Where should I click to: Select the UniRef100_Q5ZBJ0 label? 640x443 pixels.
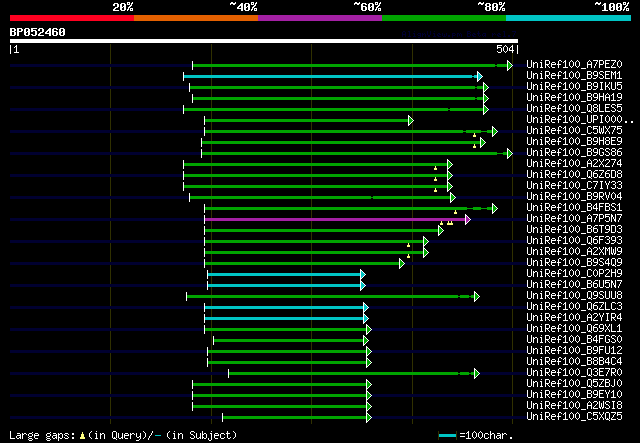tap(574, 384)
